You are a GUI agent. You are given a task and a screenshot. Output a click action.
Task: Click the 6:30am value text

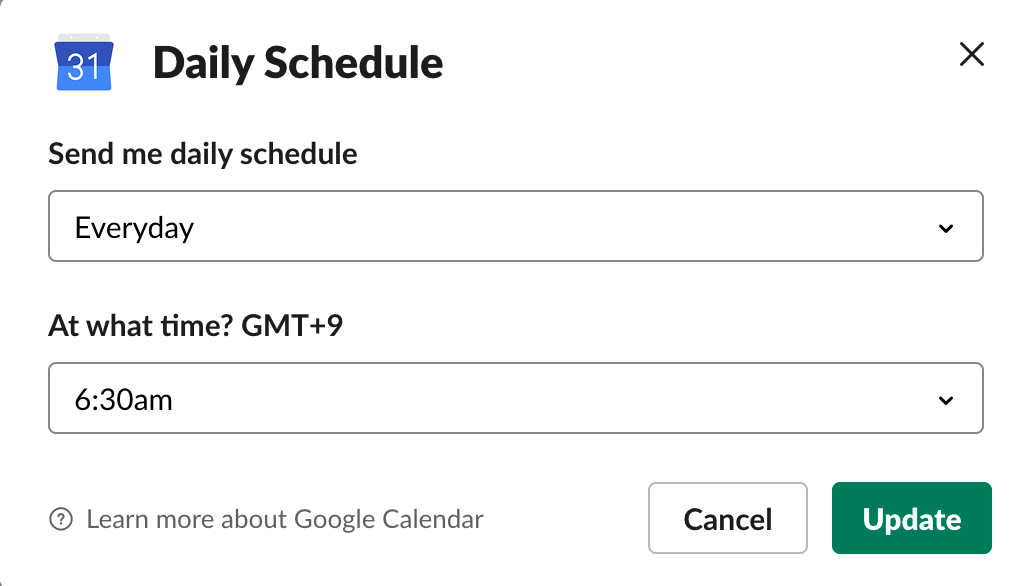[123, 400]
